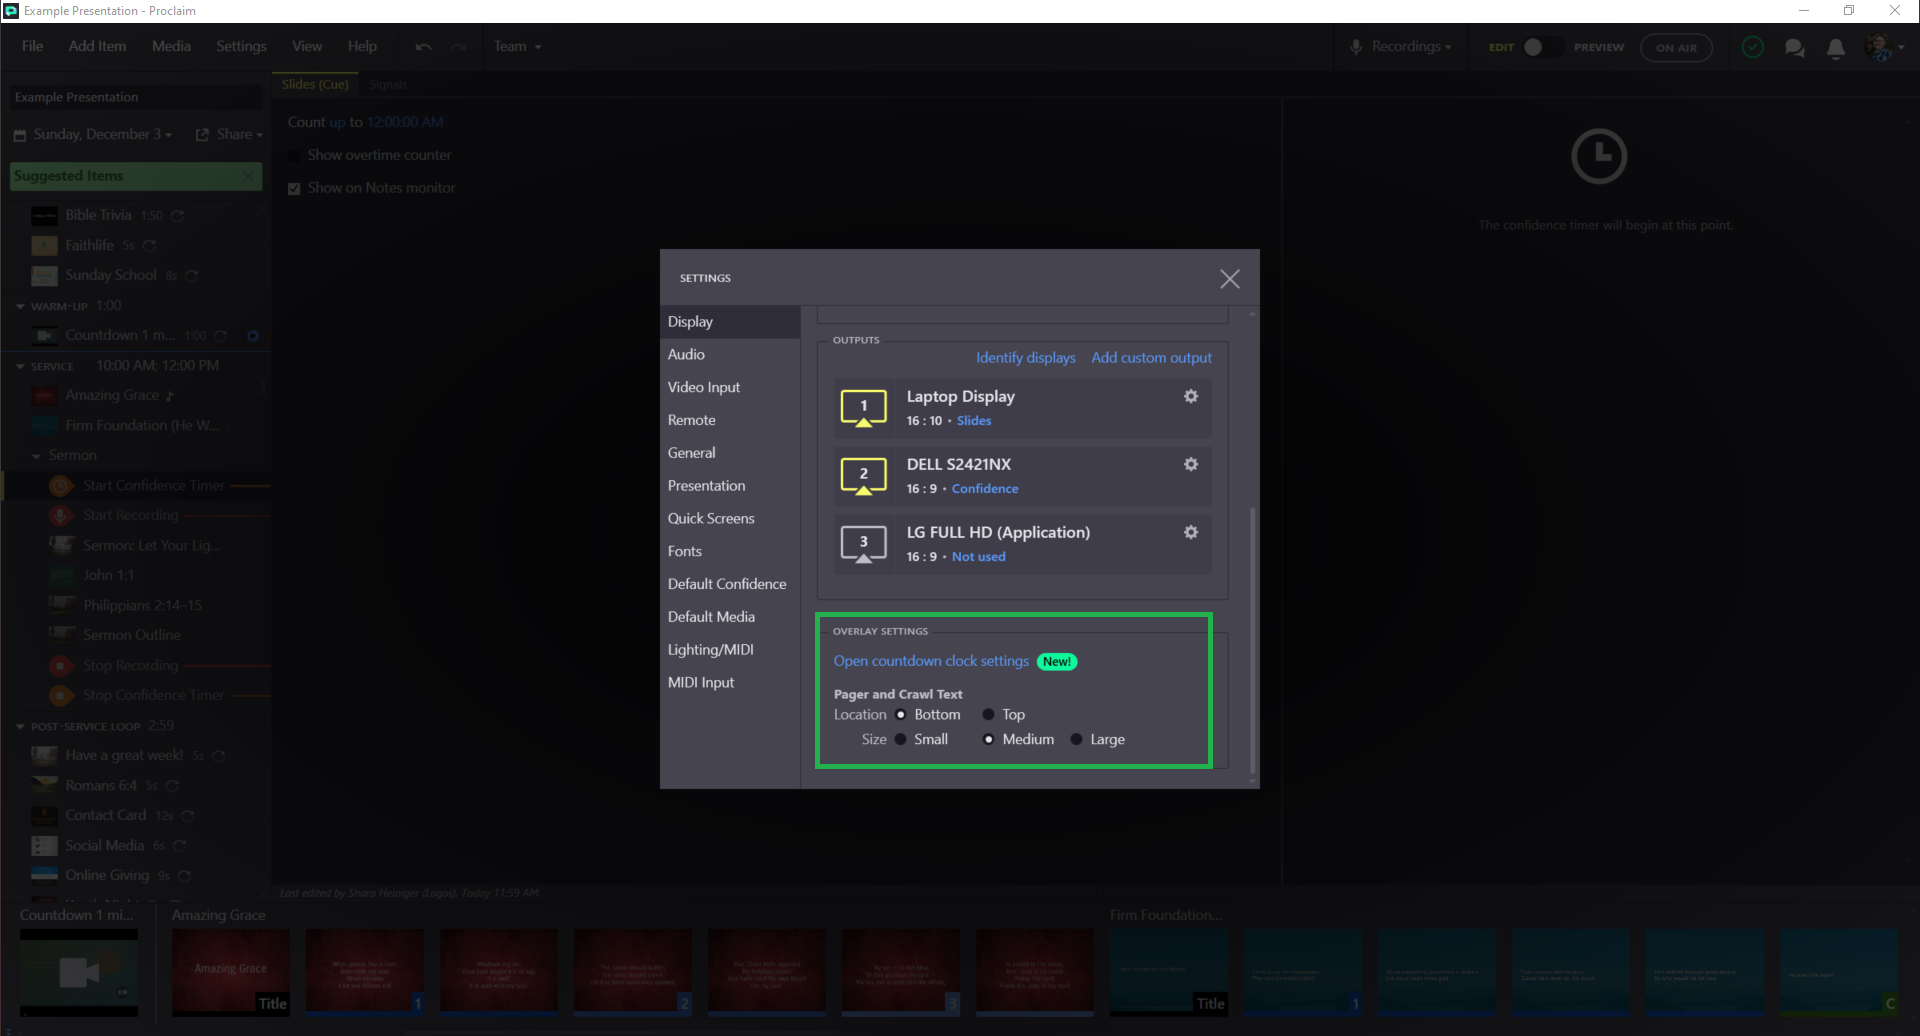Select the Start Recording item's record icon
The height and width of the screenshot is (1036, 1920).
pyautogui.click(x=61, y=515)
